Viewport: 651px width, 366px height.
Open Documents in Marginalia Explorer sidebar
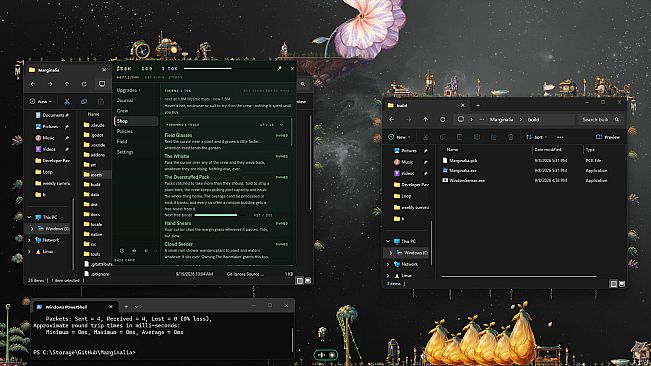(52, 115)
